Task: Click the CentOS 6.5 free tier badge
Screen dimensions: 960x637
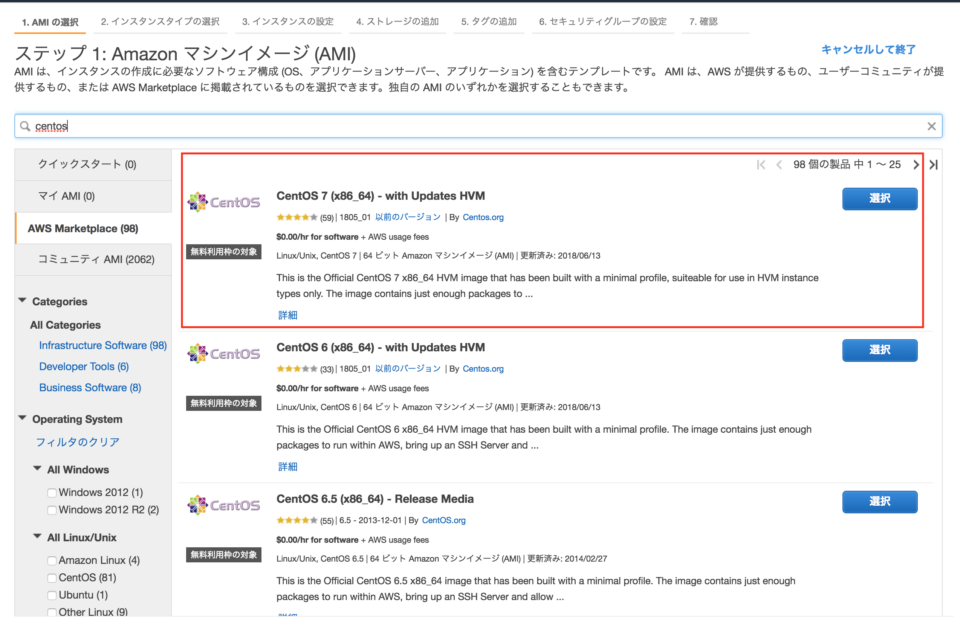Action: (224, 555)
